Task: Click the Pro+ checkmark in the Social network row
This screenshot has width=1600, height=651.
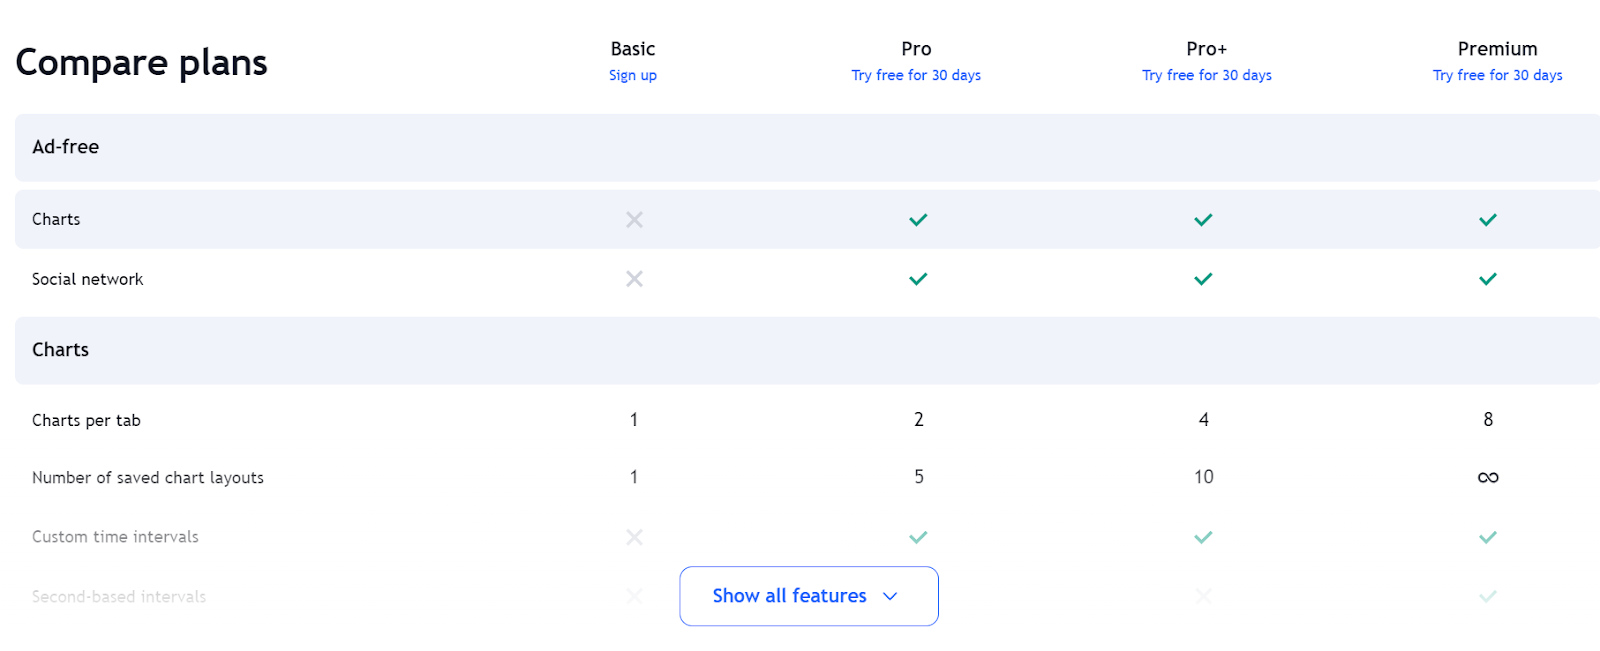Action: (1203, 279)
